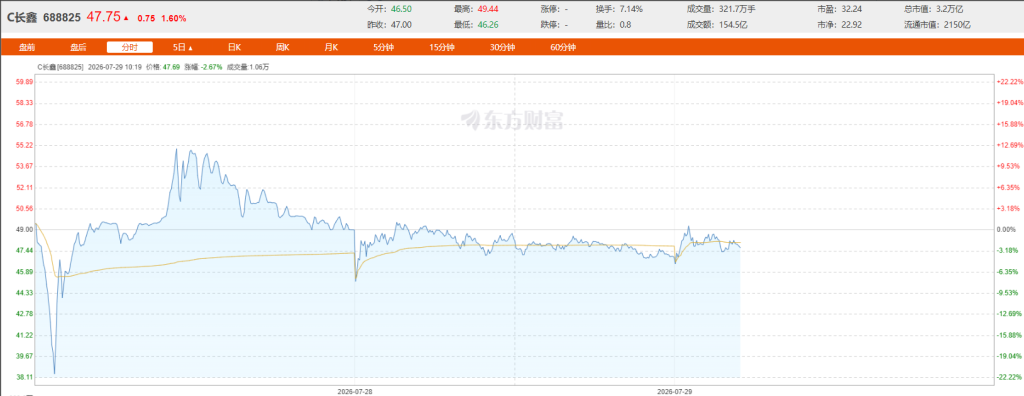The width and height of the screenshot is (1024, 396).
Task: Select the 分时 intraday tab
Action: pos(129,48)
